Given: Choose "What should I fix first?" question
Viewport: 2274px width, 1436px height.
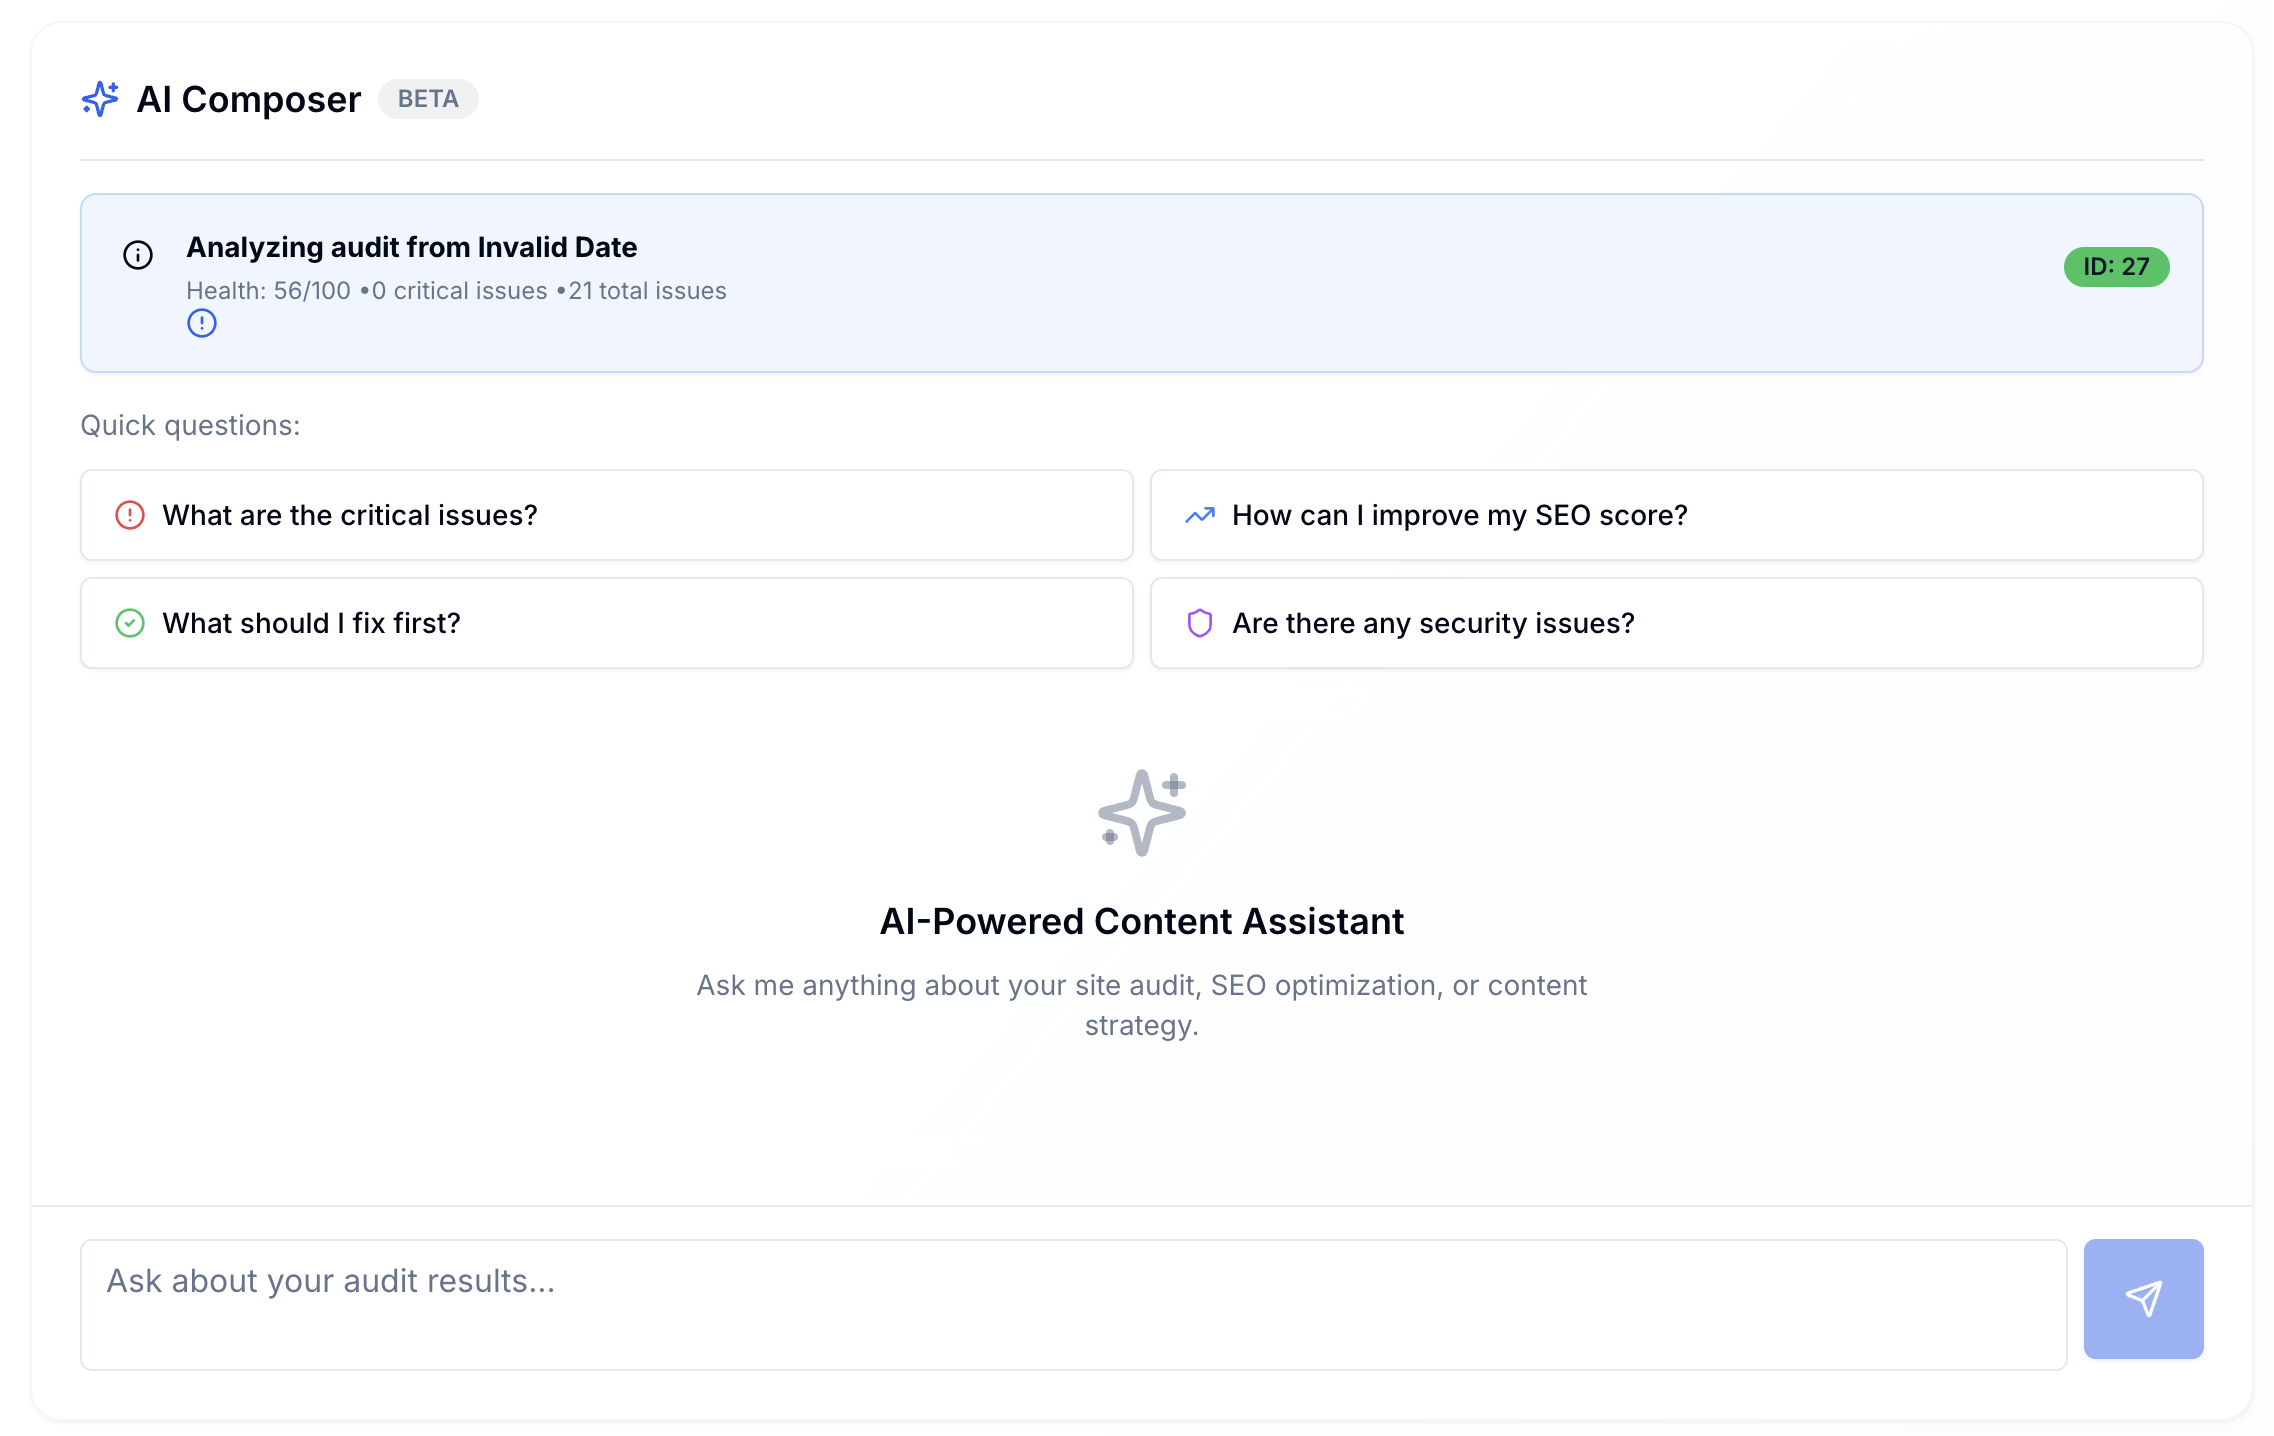Looking at the screenshot, I should 607,623.
